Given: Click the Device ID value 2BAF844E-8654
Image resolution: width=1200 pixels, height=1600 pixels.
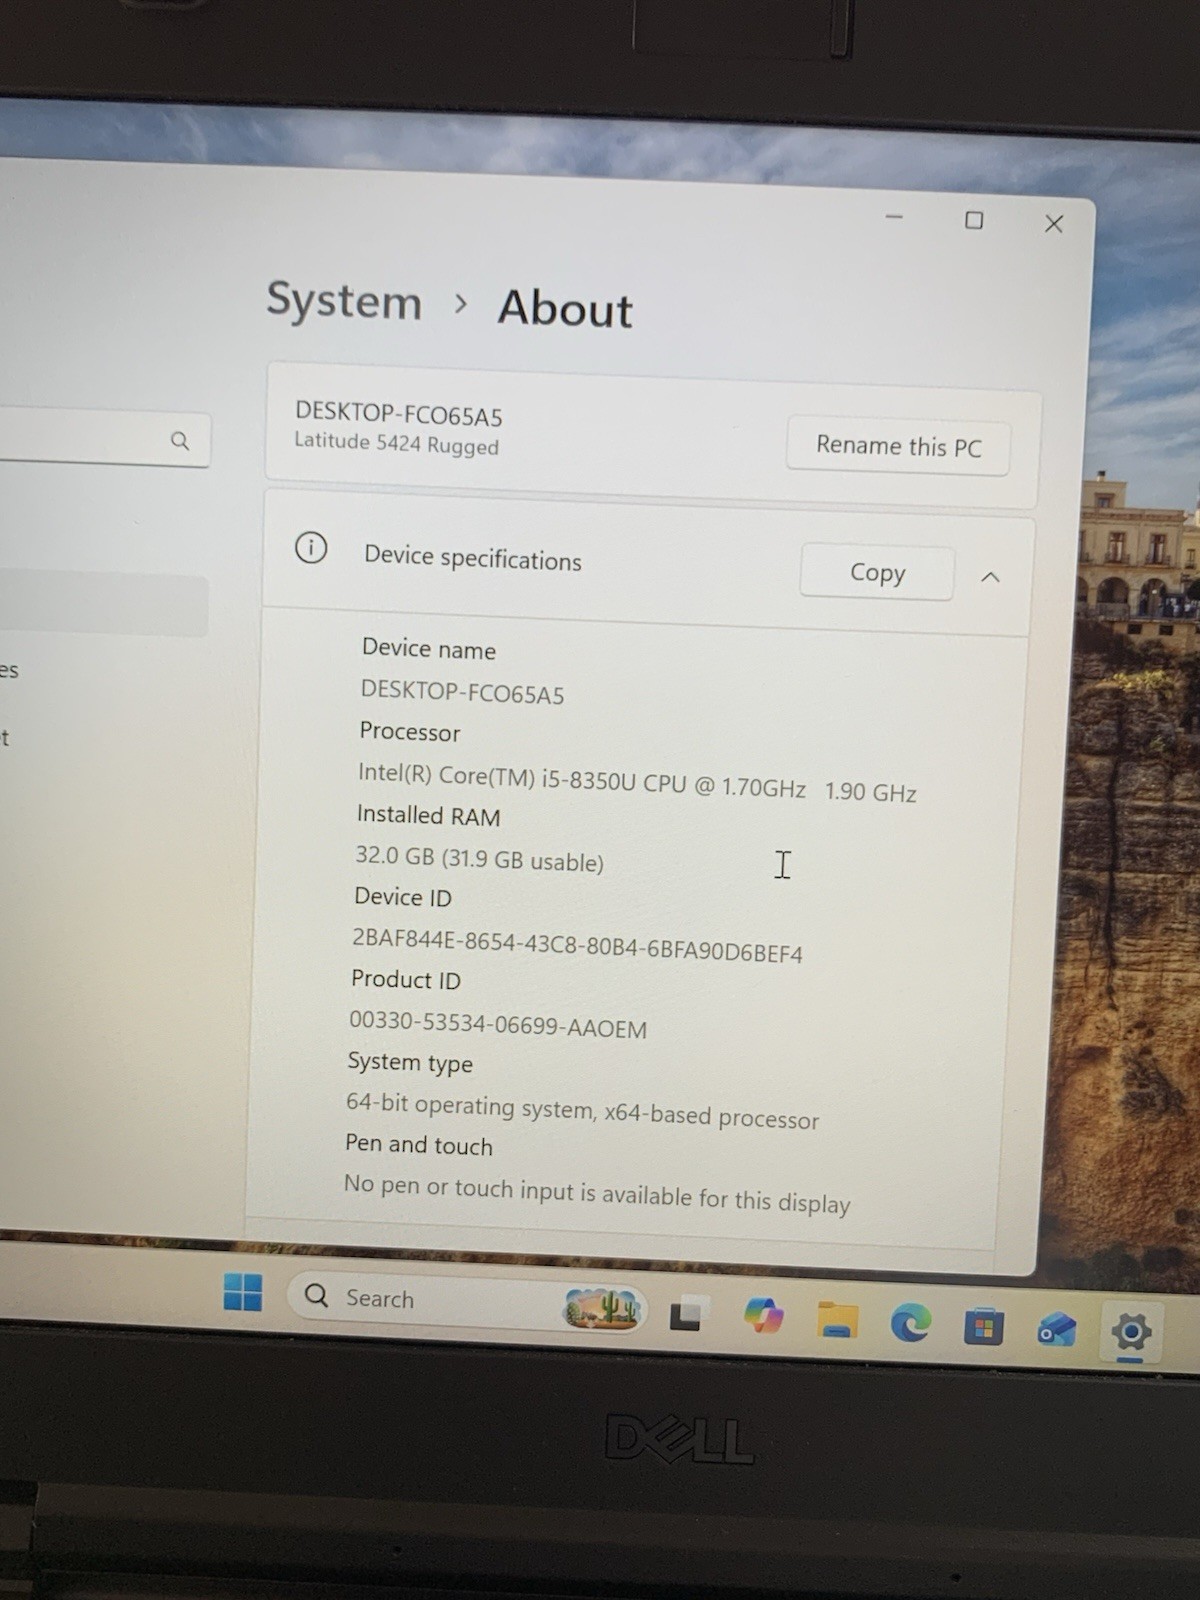Looking at the screenshot, I should click(577, 946).
